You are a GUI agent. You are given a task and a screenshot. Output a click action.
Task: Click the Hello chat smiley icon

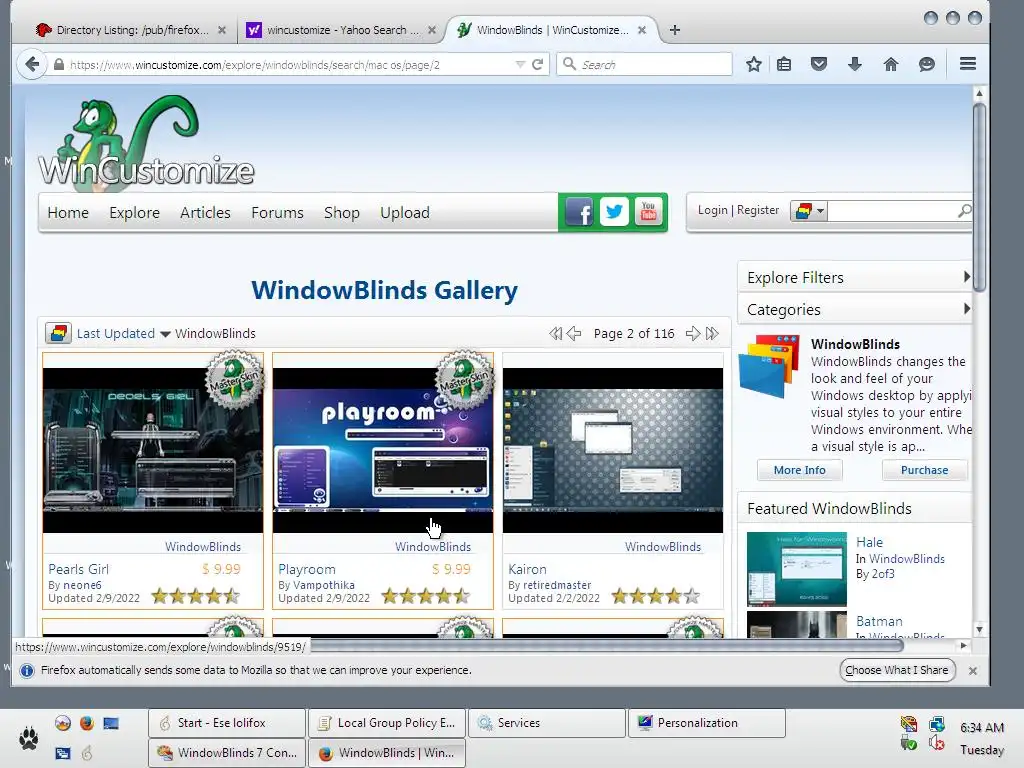[x=926, y=64]
